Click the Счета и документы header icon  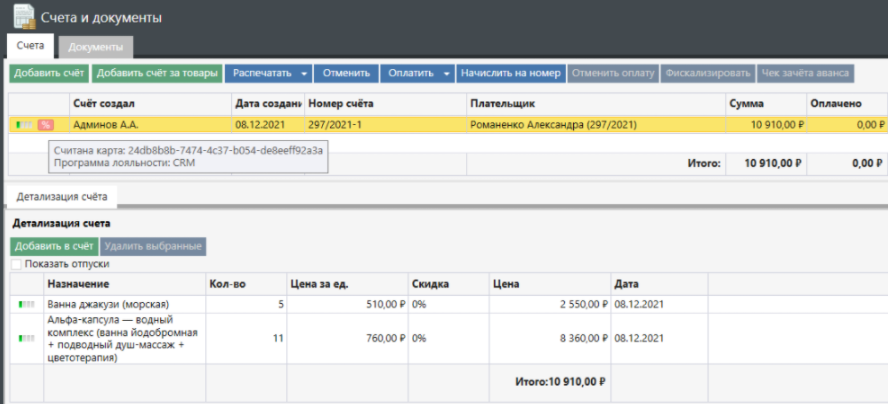[x=22, y=17]
